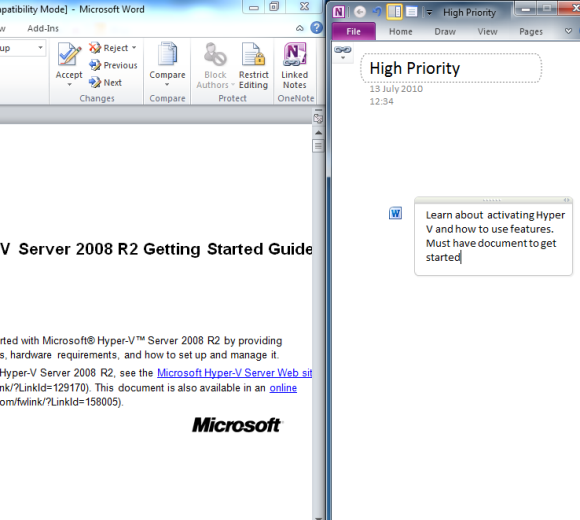The height and width of the screenshot is (520, 580).
Task: Expand the linked notes chain icon dropdown
Action: [x=343, y=53]
